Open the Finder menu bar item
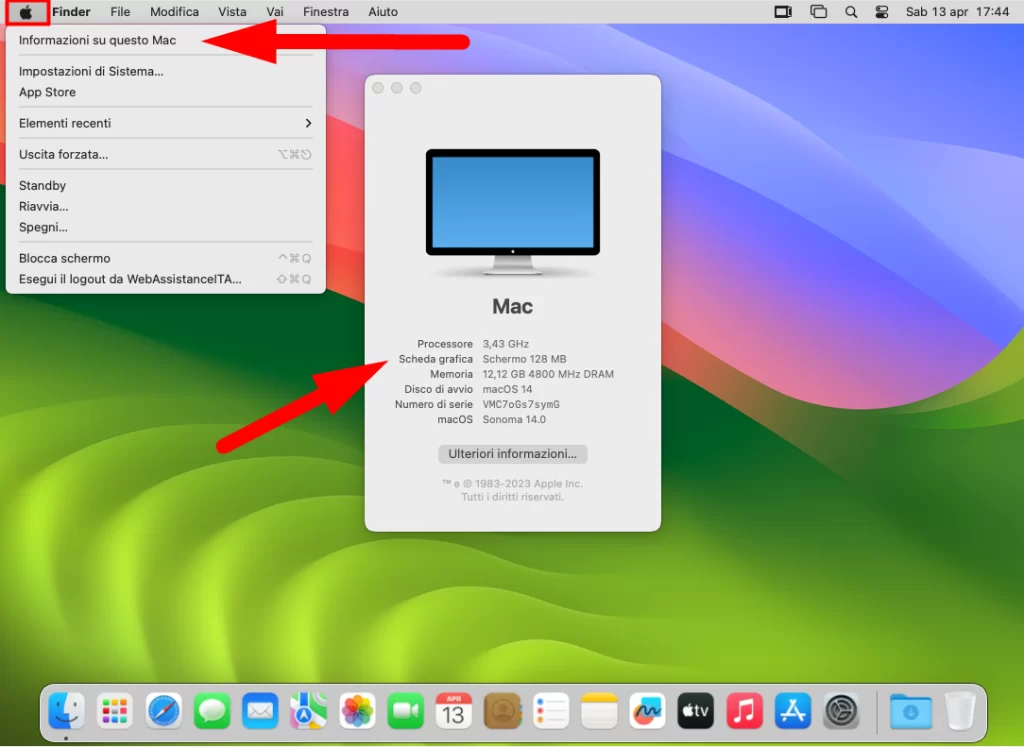The image size is (1024, 747). (71, 12)
